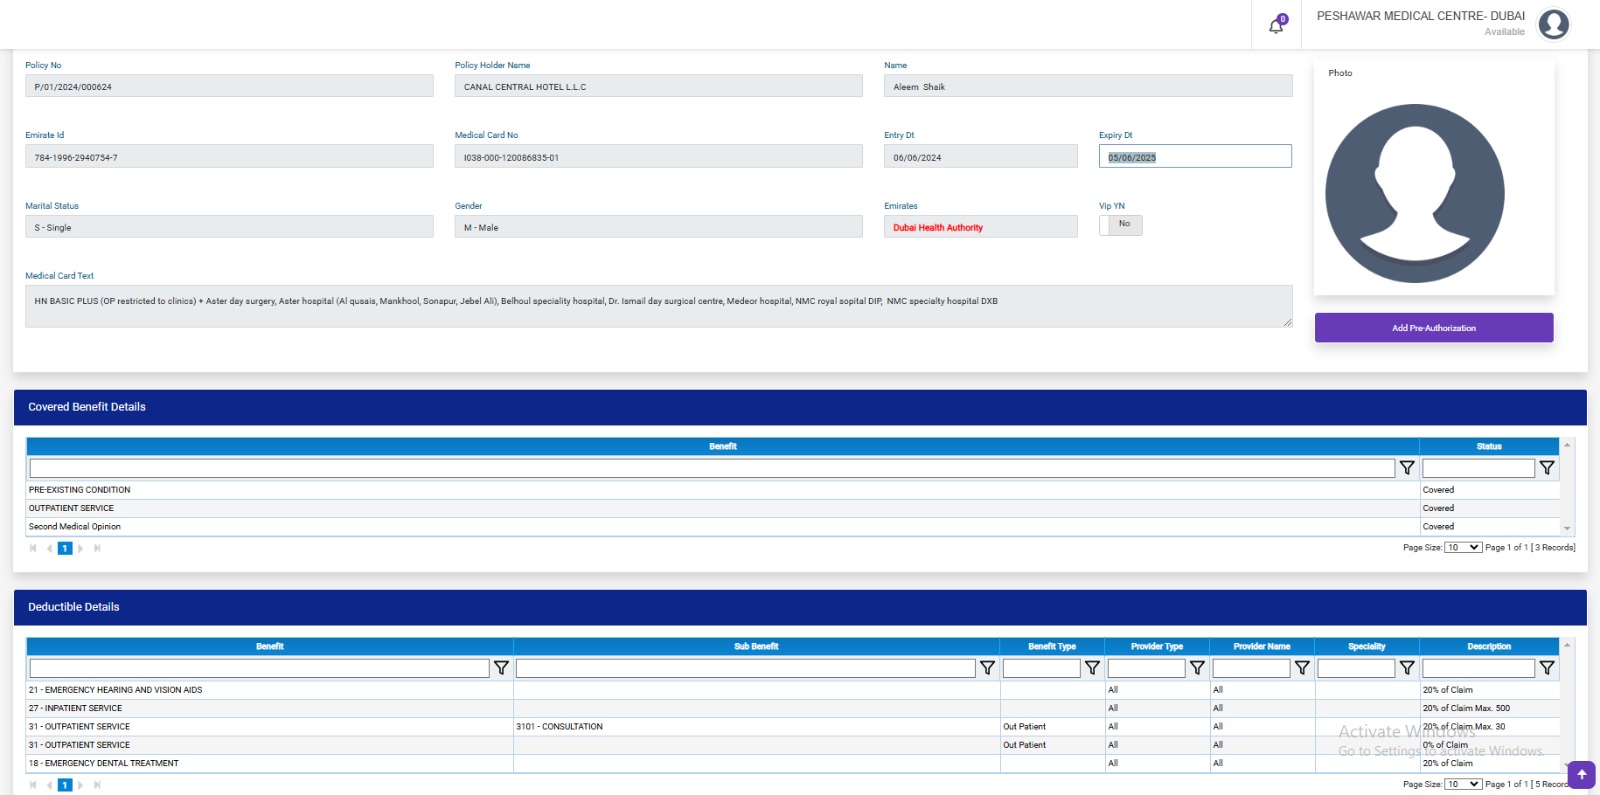The height and width of the screenshot is (795, 1600).
Task: Open Page Size dropdown in Deductible Details
Action: [1463, 784]
